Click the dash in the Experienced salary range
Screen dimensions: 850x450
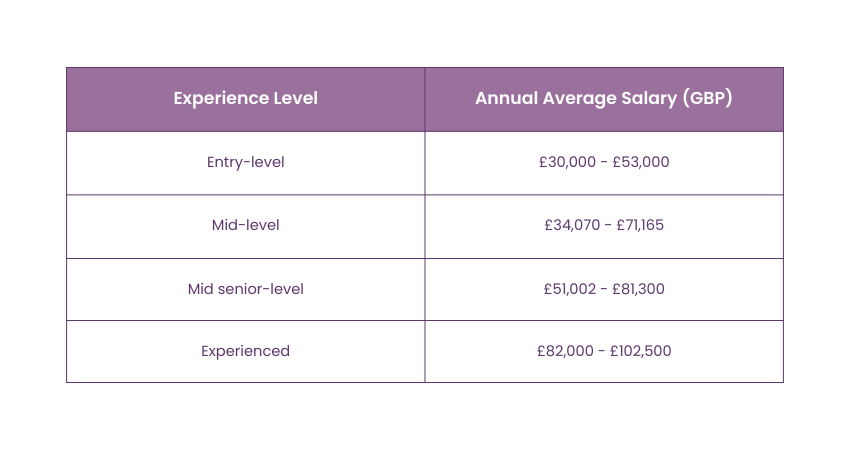pyautogui.click(x=599, y=351)
